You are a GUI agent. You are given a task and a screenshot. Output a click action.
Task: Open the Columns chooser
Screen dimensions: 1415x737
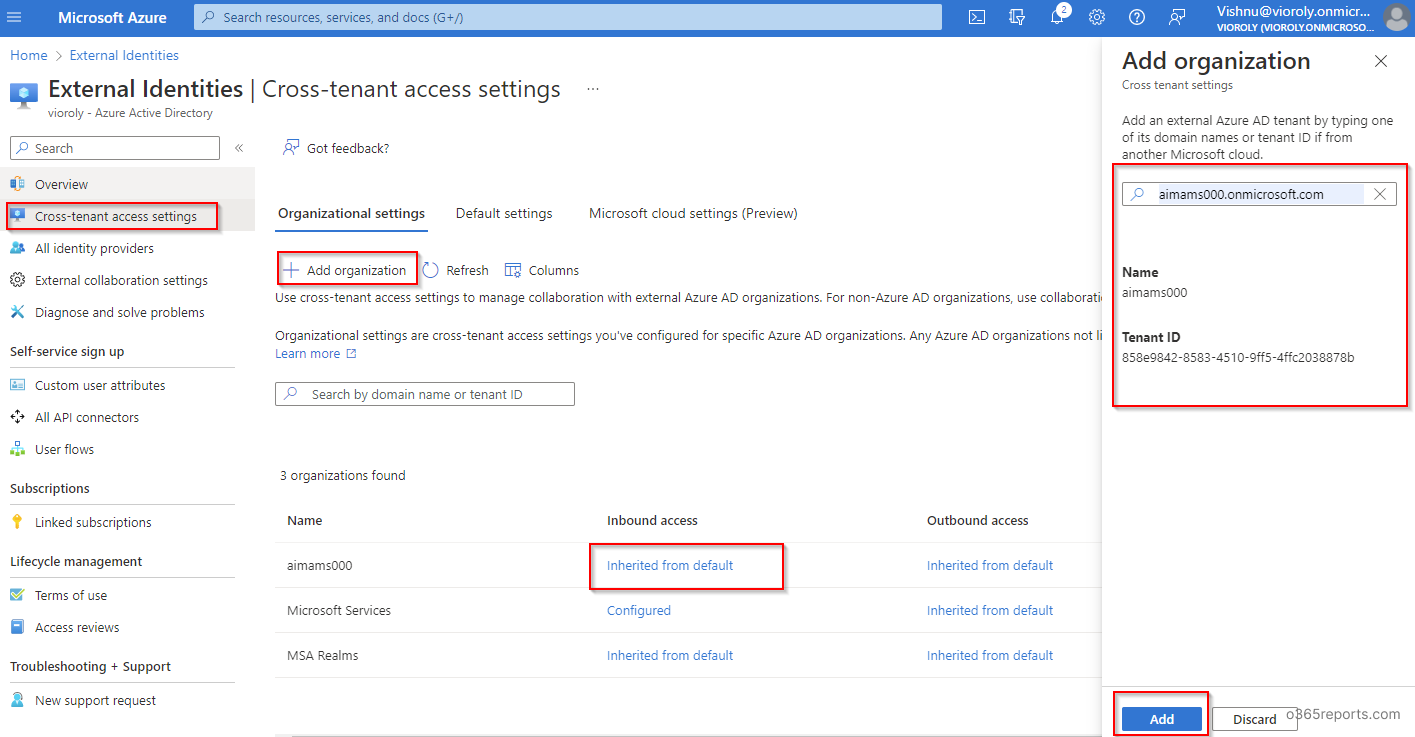click(x=542, y=270)
